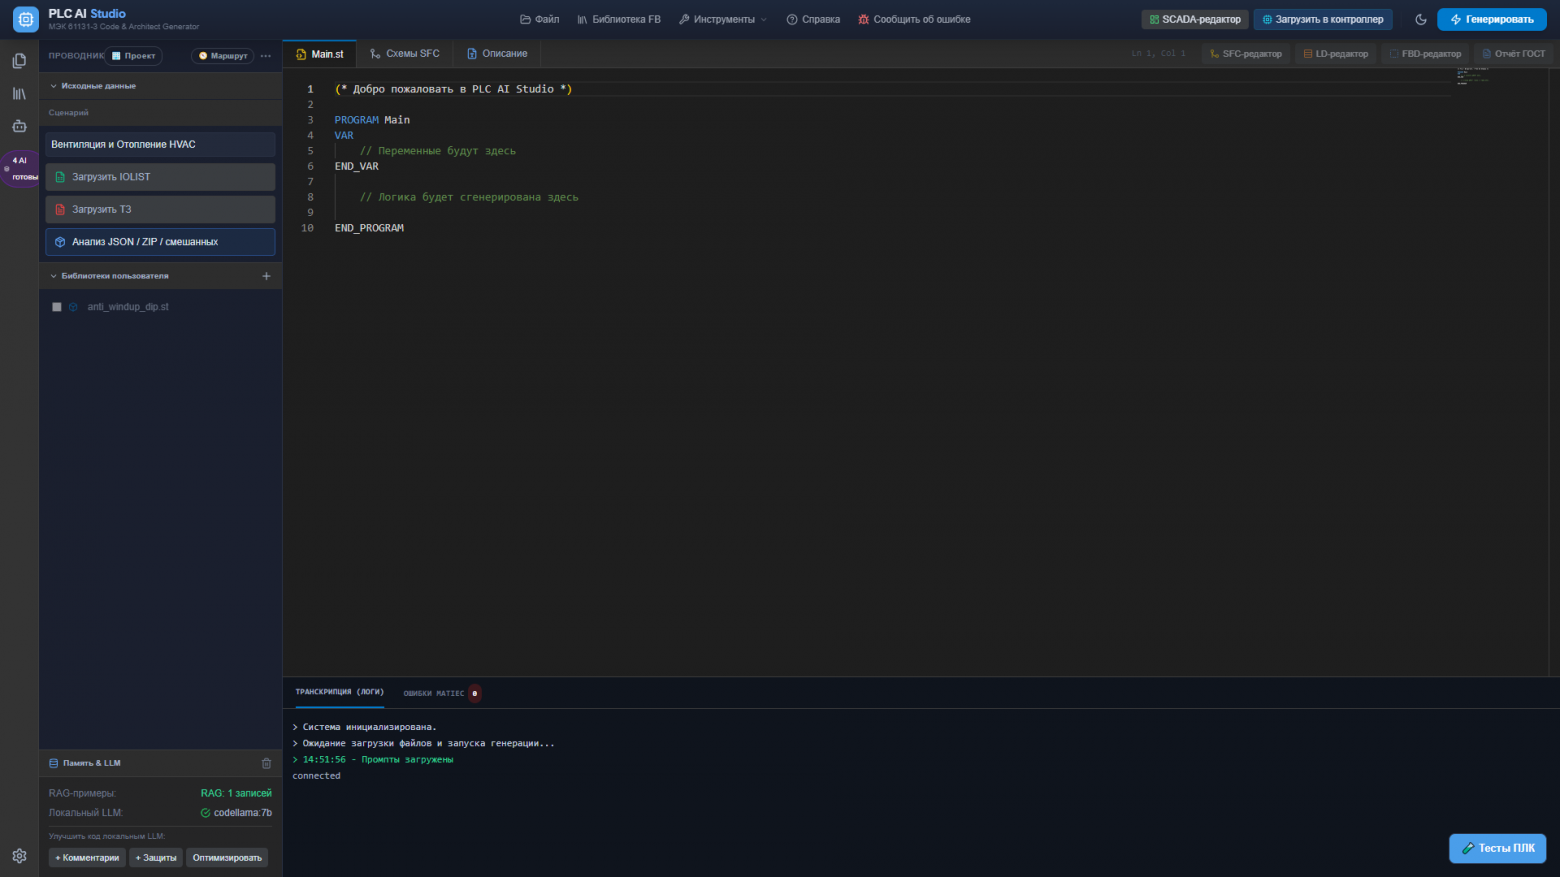Click green check icon beside codellama:7b
Screen dimensions: 1560x877
click(x=206, y=813)
